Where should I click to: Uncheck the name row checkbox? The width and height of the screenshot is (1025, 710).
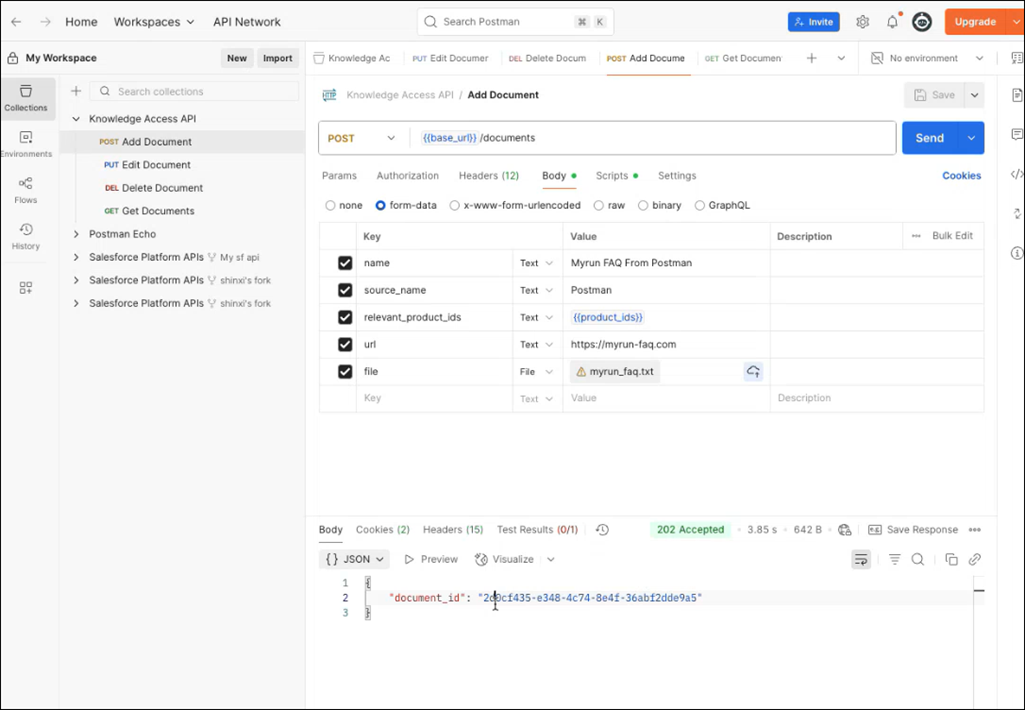(x=344, y=263)
